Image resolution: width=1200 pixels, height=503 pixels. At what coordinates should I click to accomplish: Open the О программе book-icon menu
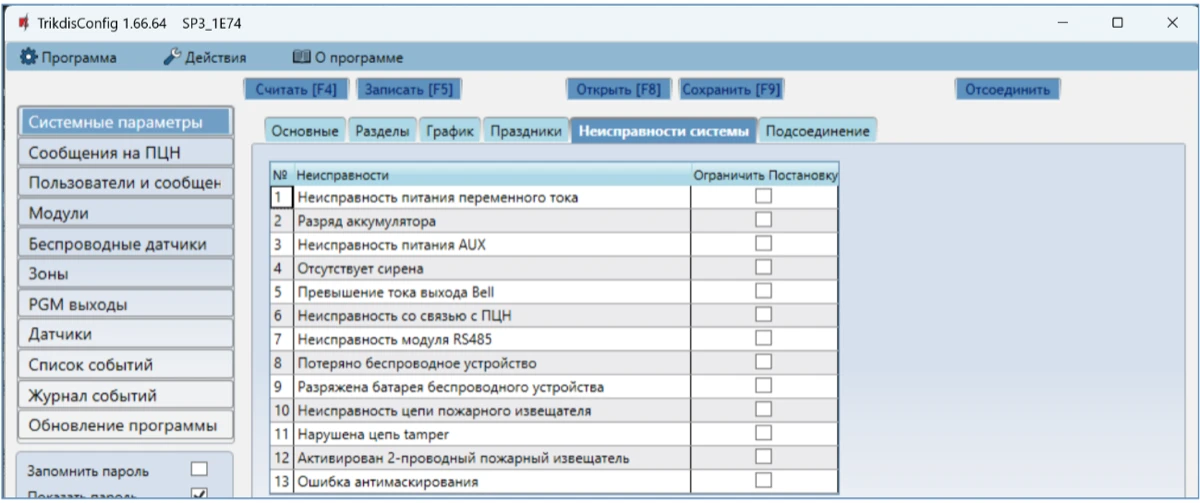click(x=347, y=58)
